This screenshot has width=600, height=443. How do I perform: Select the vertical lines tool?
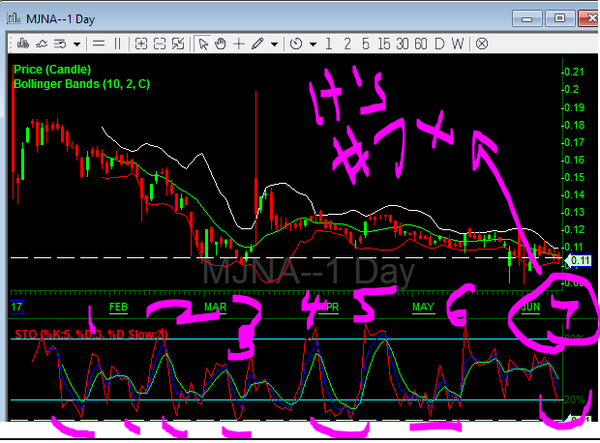[117, 44]
